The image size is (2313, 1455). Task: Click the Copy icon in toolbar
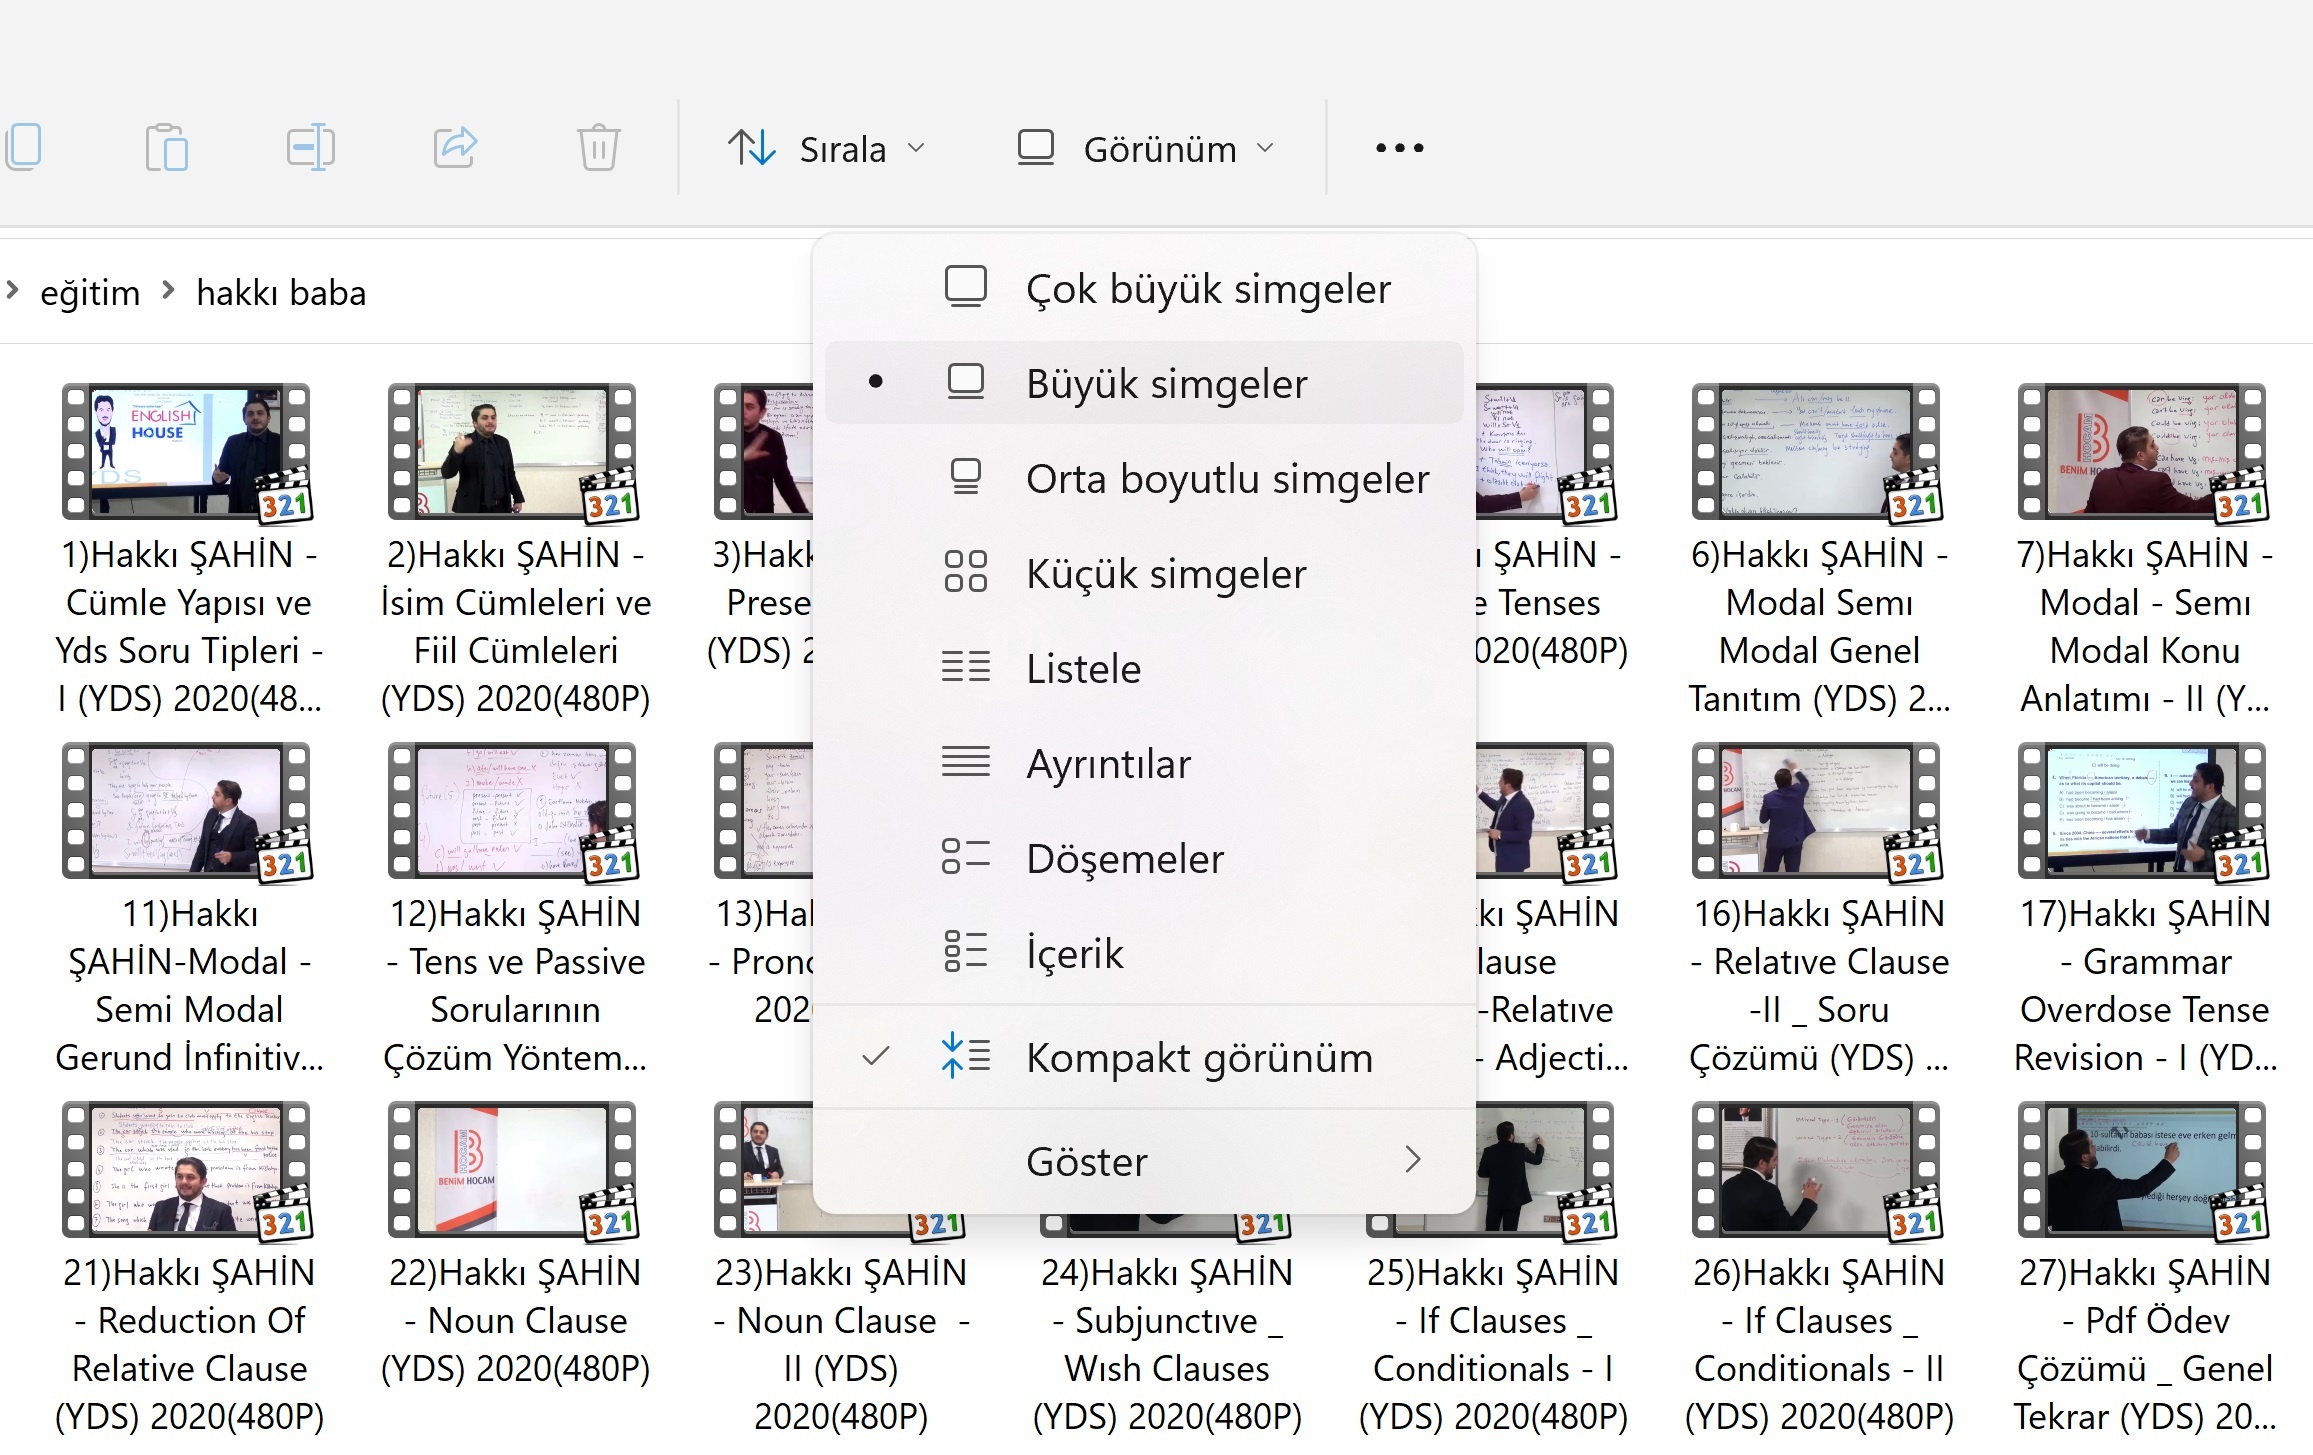point(24,148)
